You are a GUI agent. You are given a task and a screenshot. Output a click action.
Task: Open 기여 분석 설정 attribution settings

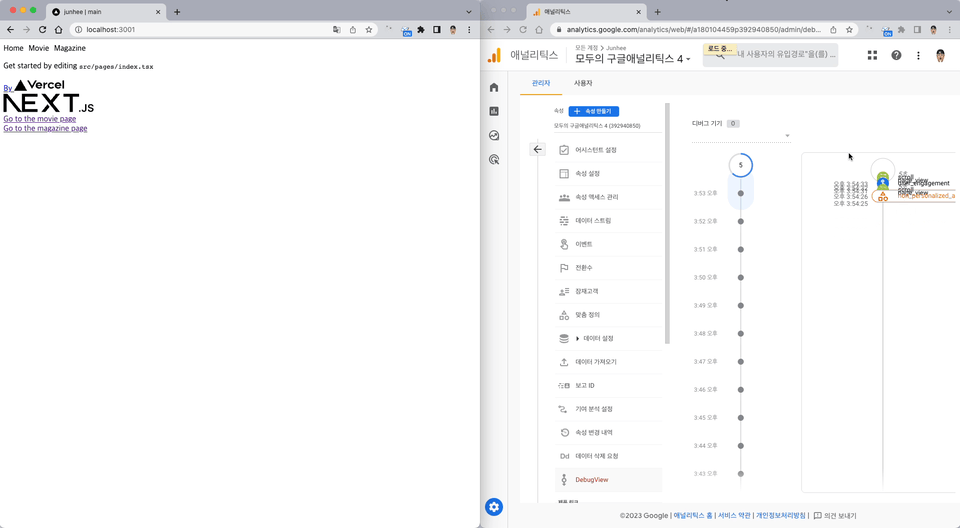pos(609,409)
